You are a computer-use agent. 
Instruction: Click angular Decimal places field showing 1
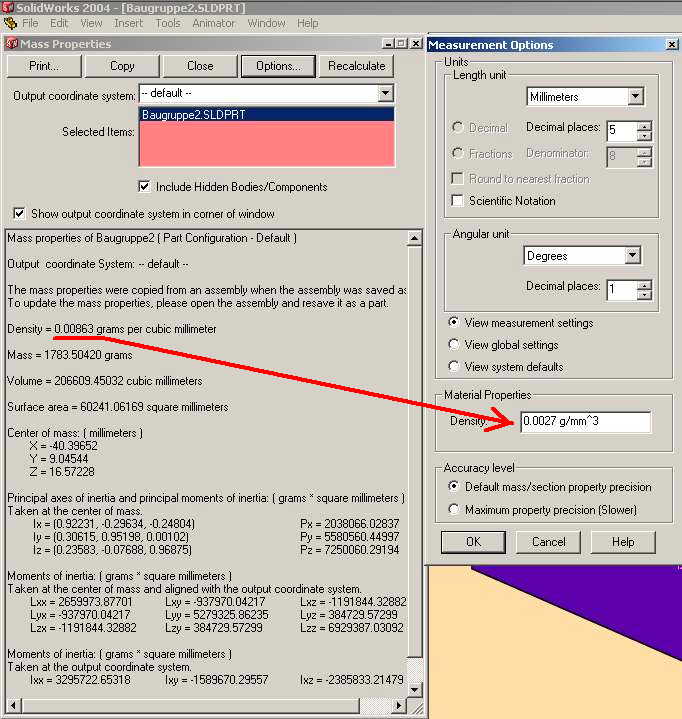coord(621,290)
